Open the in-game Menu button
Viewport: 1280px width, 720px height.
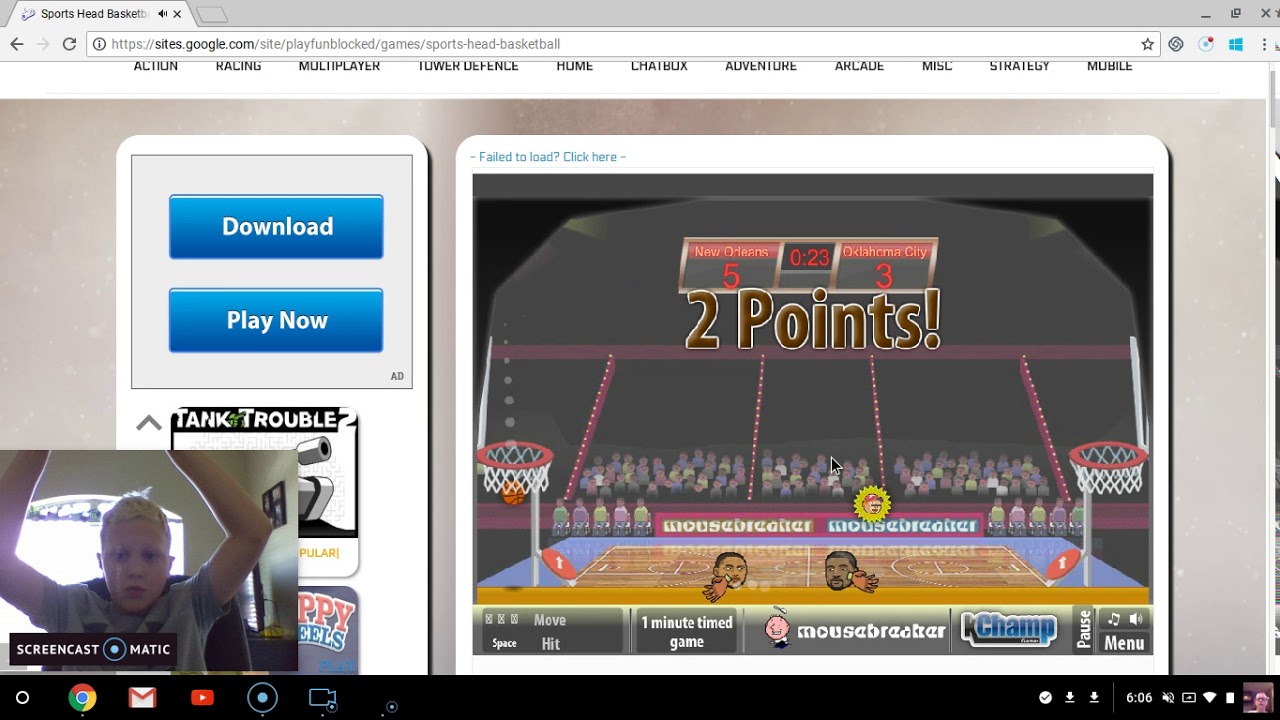pos(1123,643)
